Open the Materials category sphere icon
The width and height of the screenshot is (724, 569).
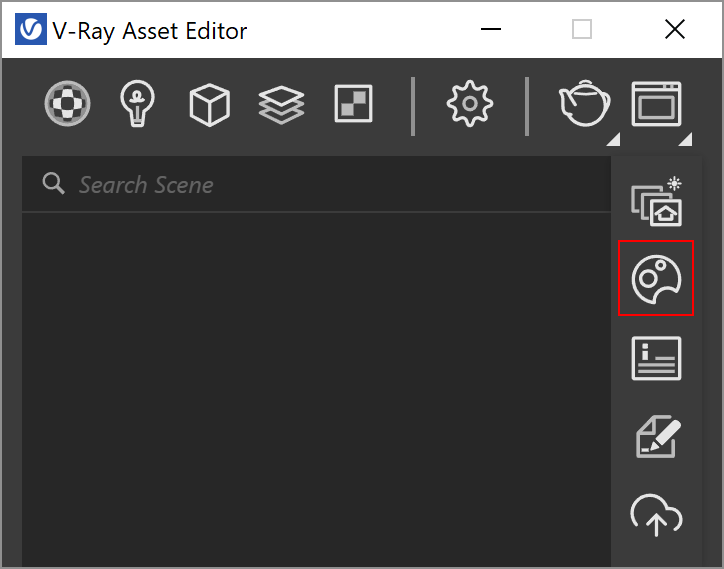coord(67,103)
